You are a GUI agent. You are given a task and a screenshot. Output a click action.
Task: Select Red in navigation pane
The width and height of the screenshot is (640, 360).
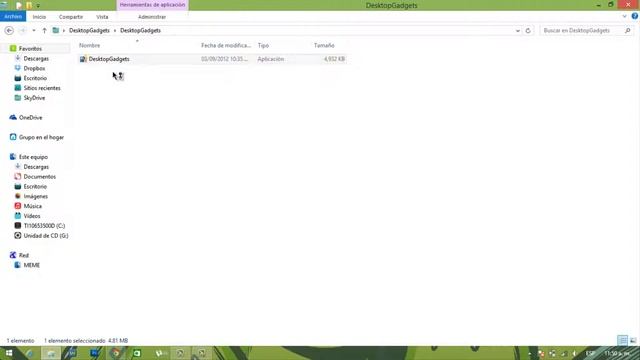click(x=24, y=255)
